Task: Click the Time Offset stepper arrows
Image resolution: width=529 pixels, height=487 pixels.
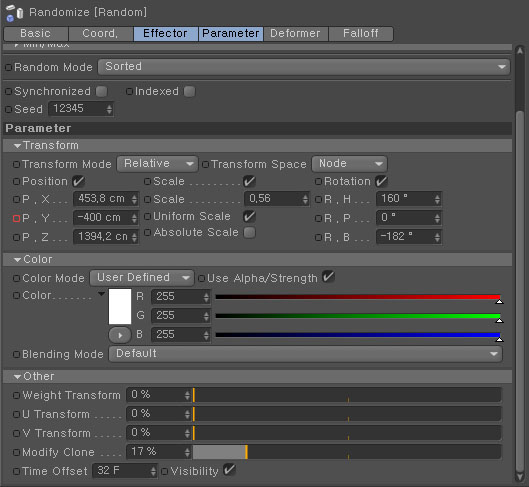Action: [153, 471]
